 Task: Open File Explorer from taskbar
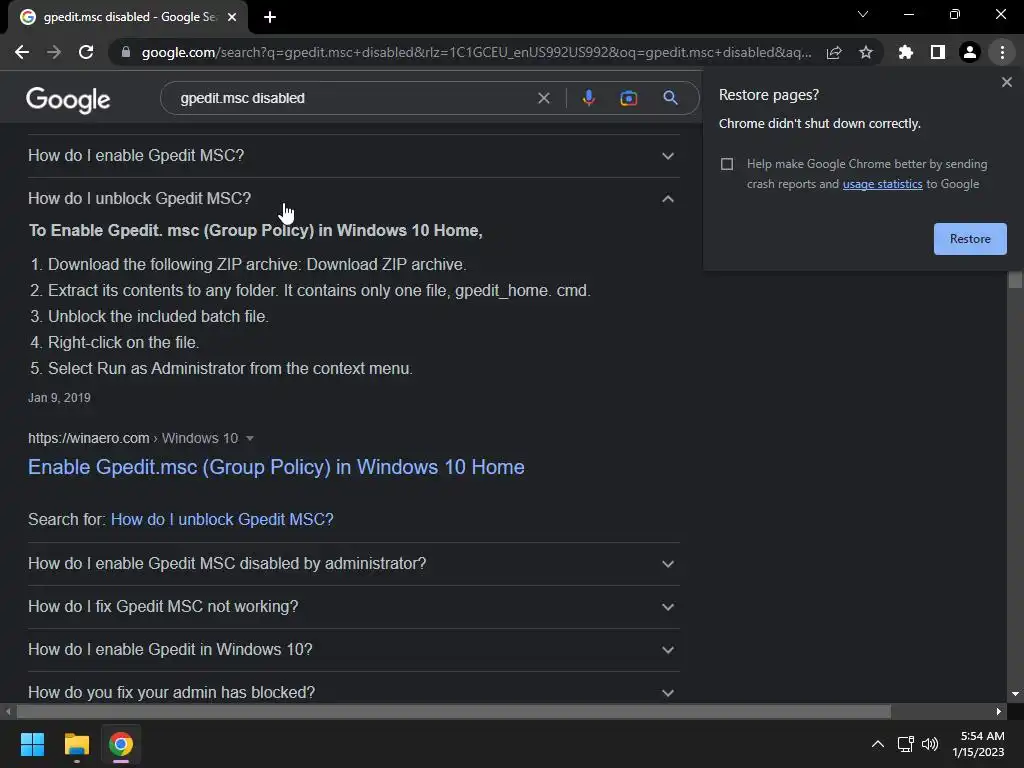point(76,744)
